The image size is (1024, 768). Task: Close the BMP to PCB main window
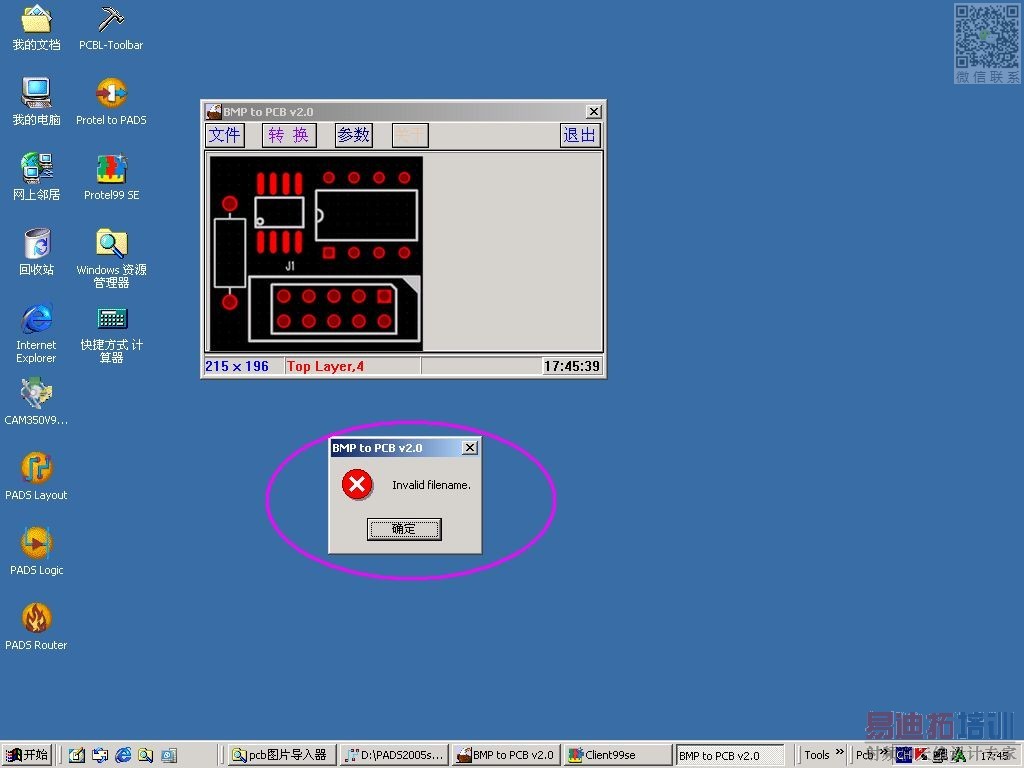click(x=594, y=112)
